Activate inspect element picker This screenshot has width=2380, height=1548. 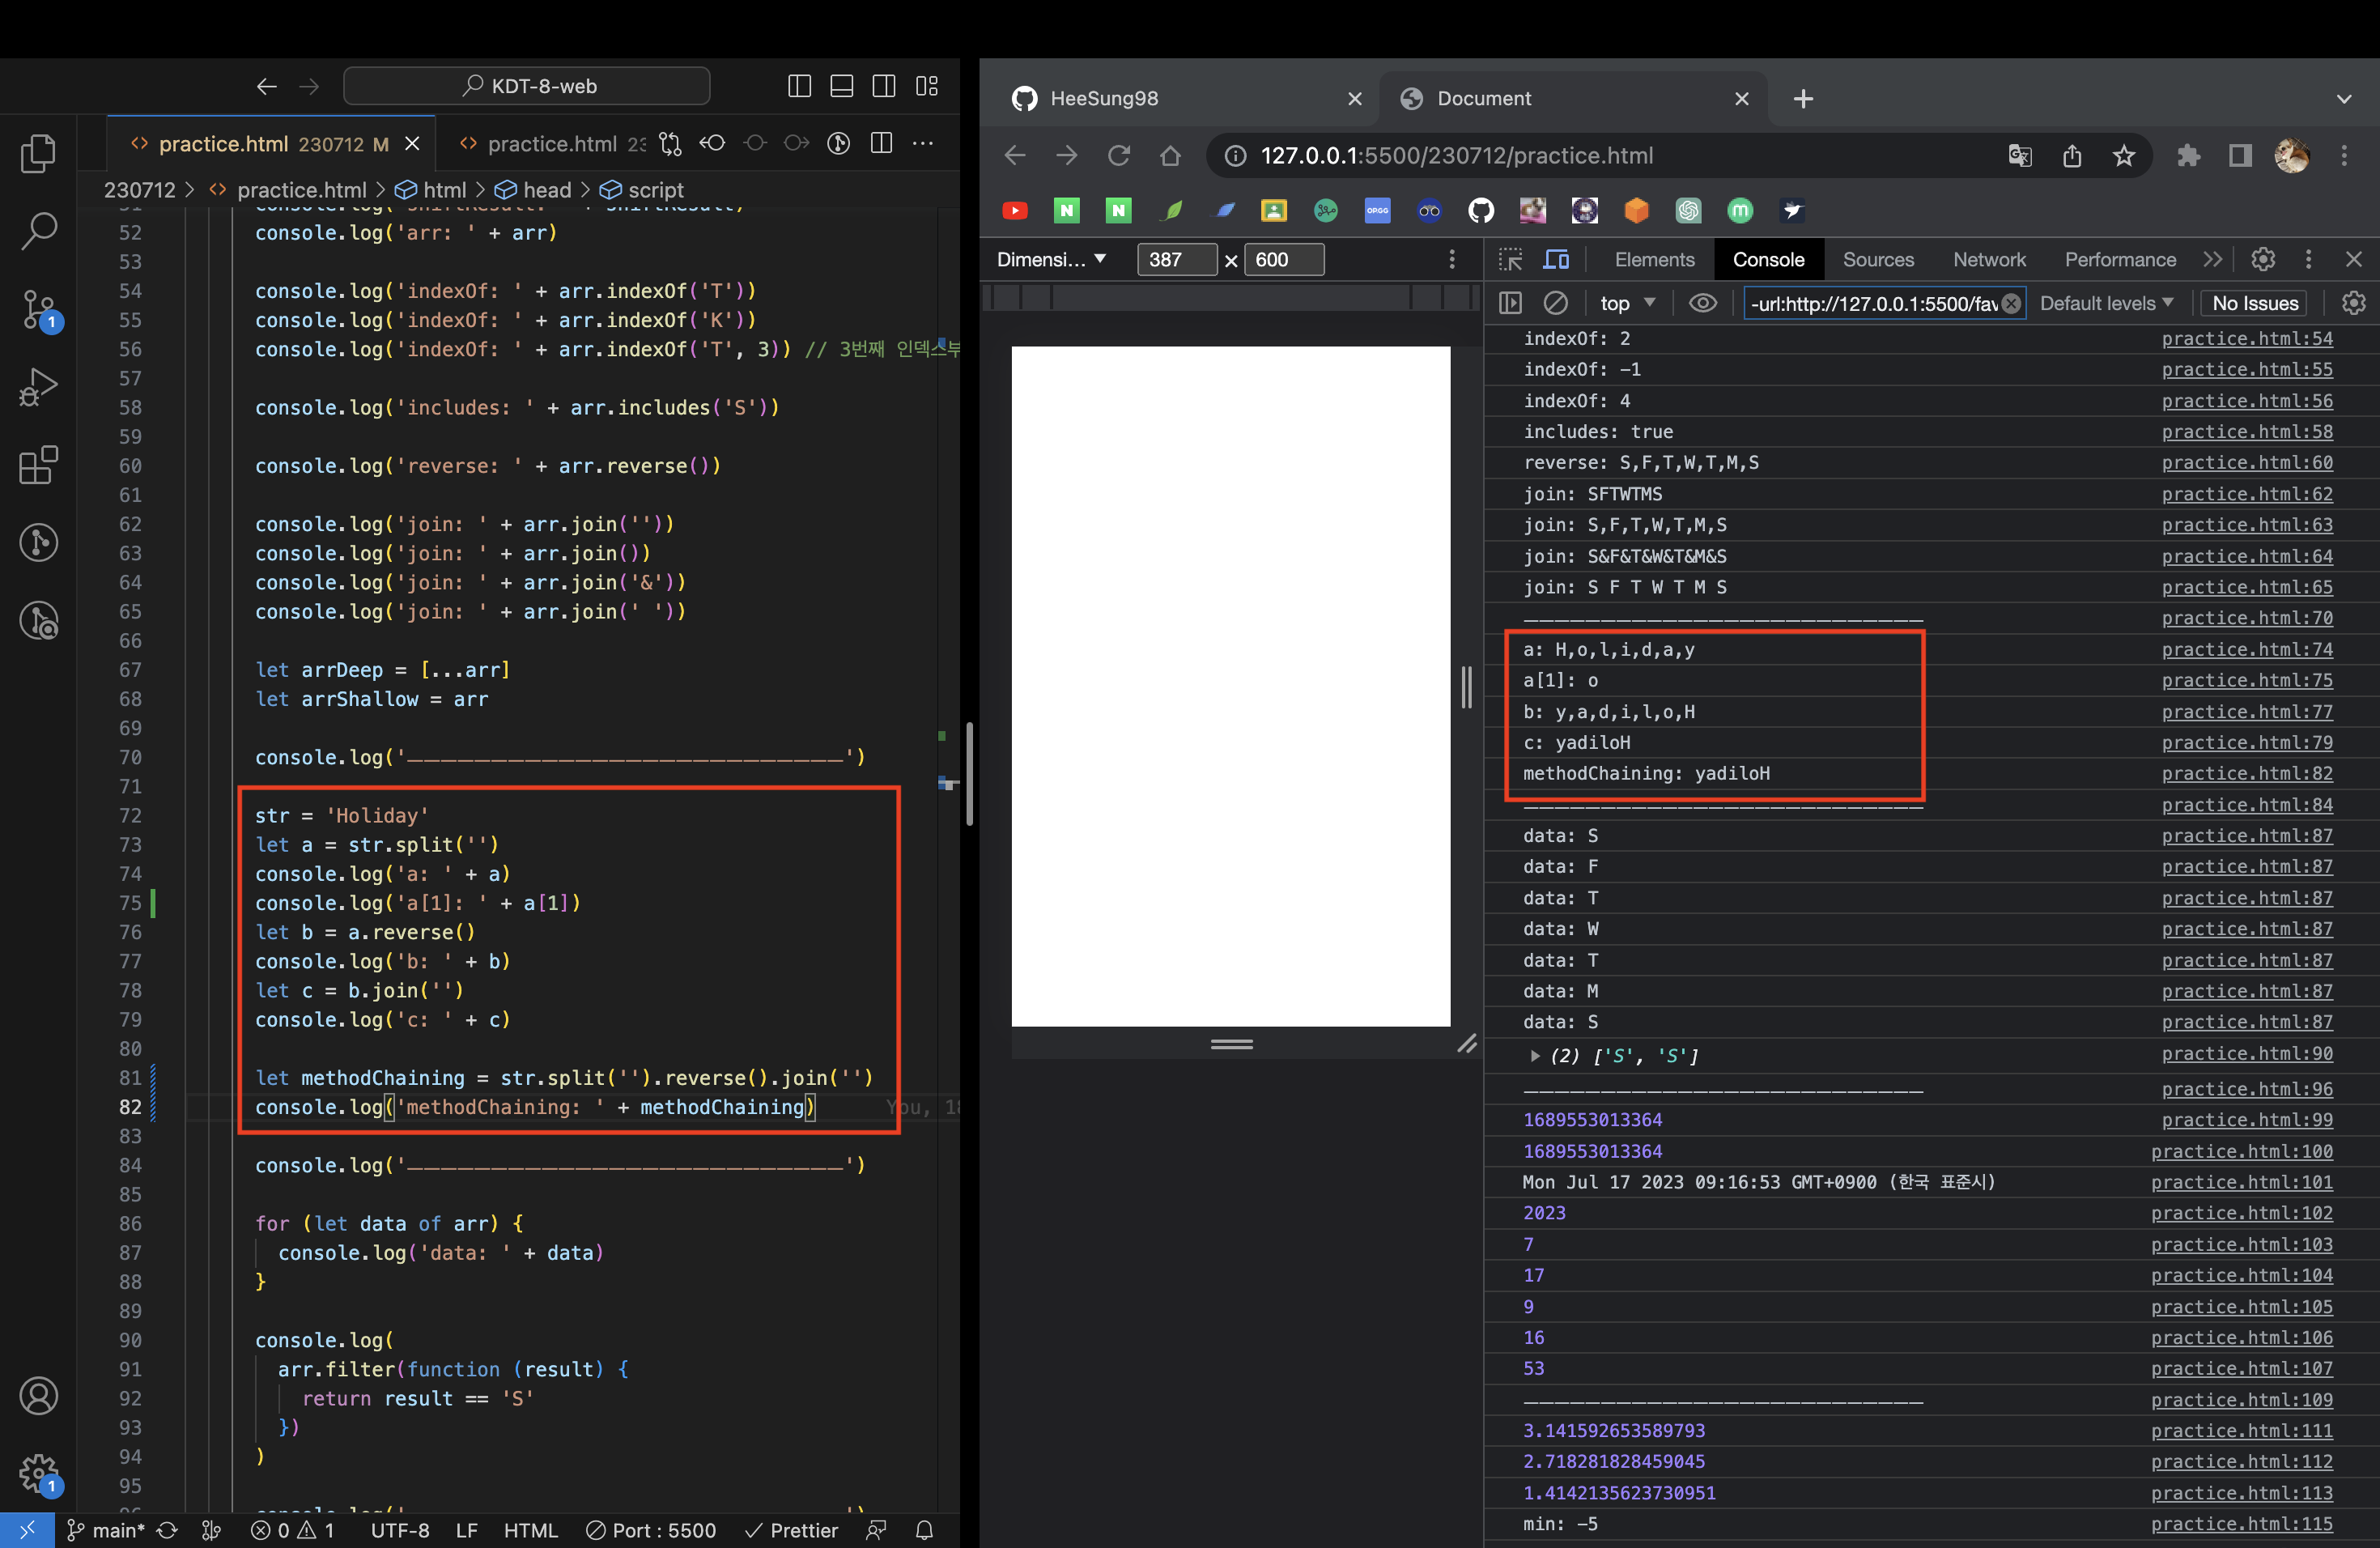click(1510, 259)
